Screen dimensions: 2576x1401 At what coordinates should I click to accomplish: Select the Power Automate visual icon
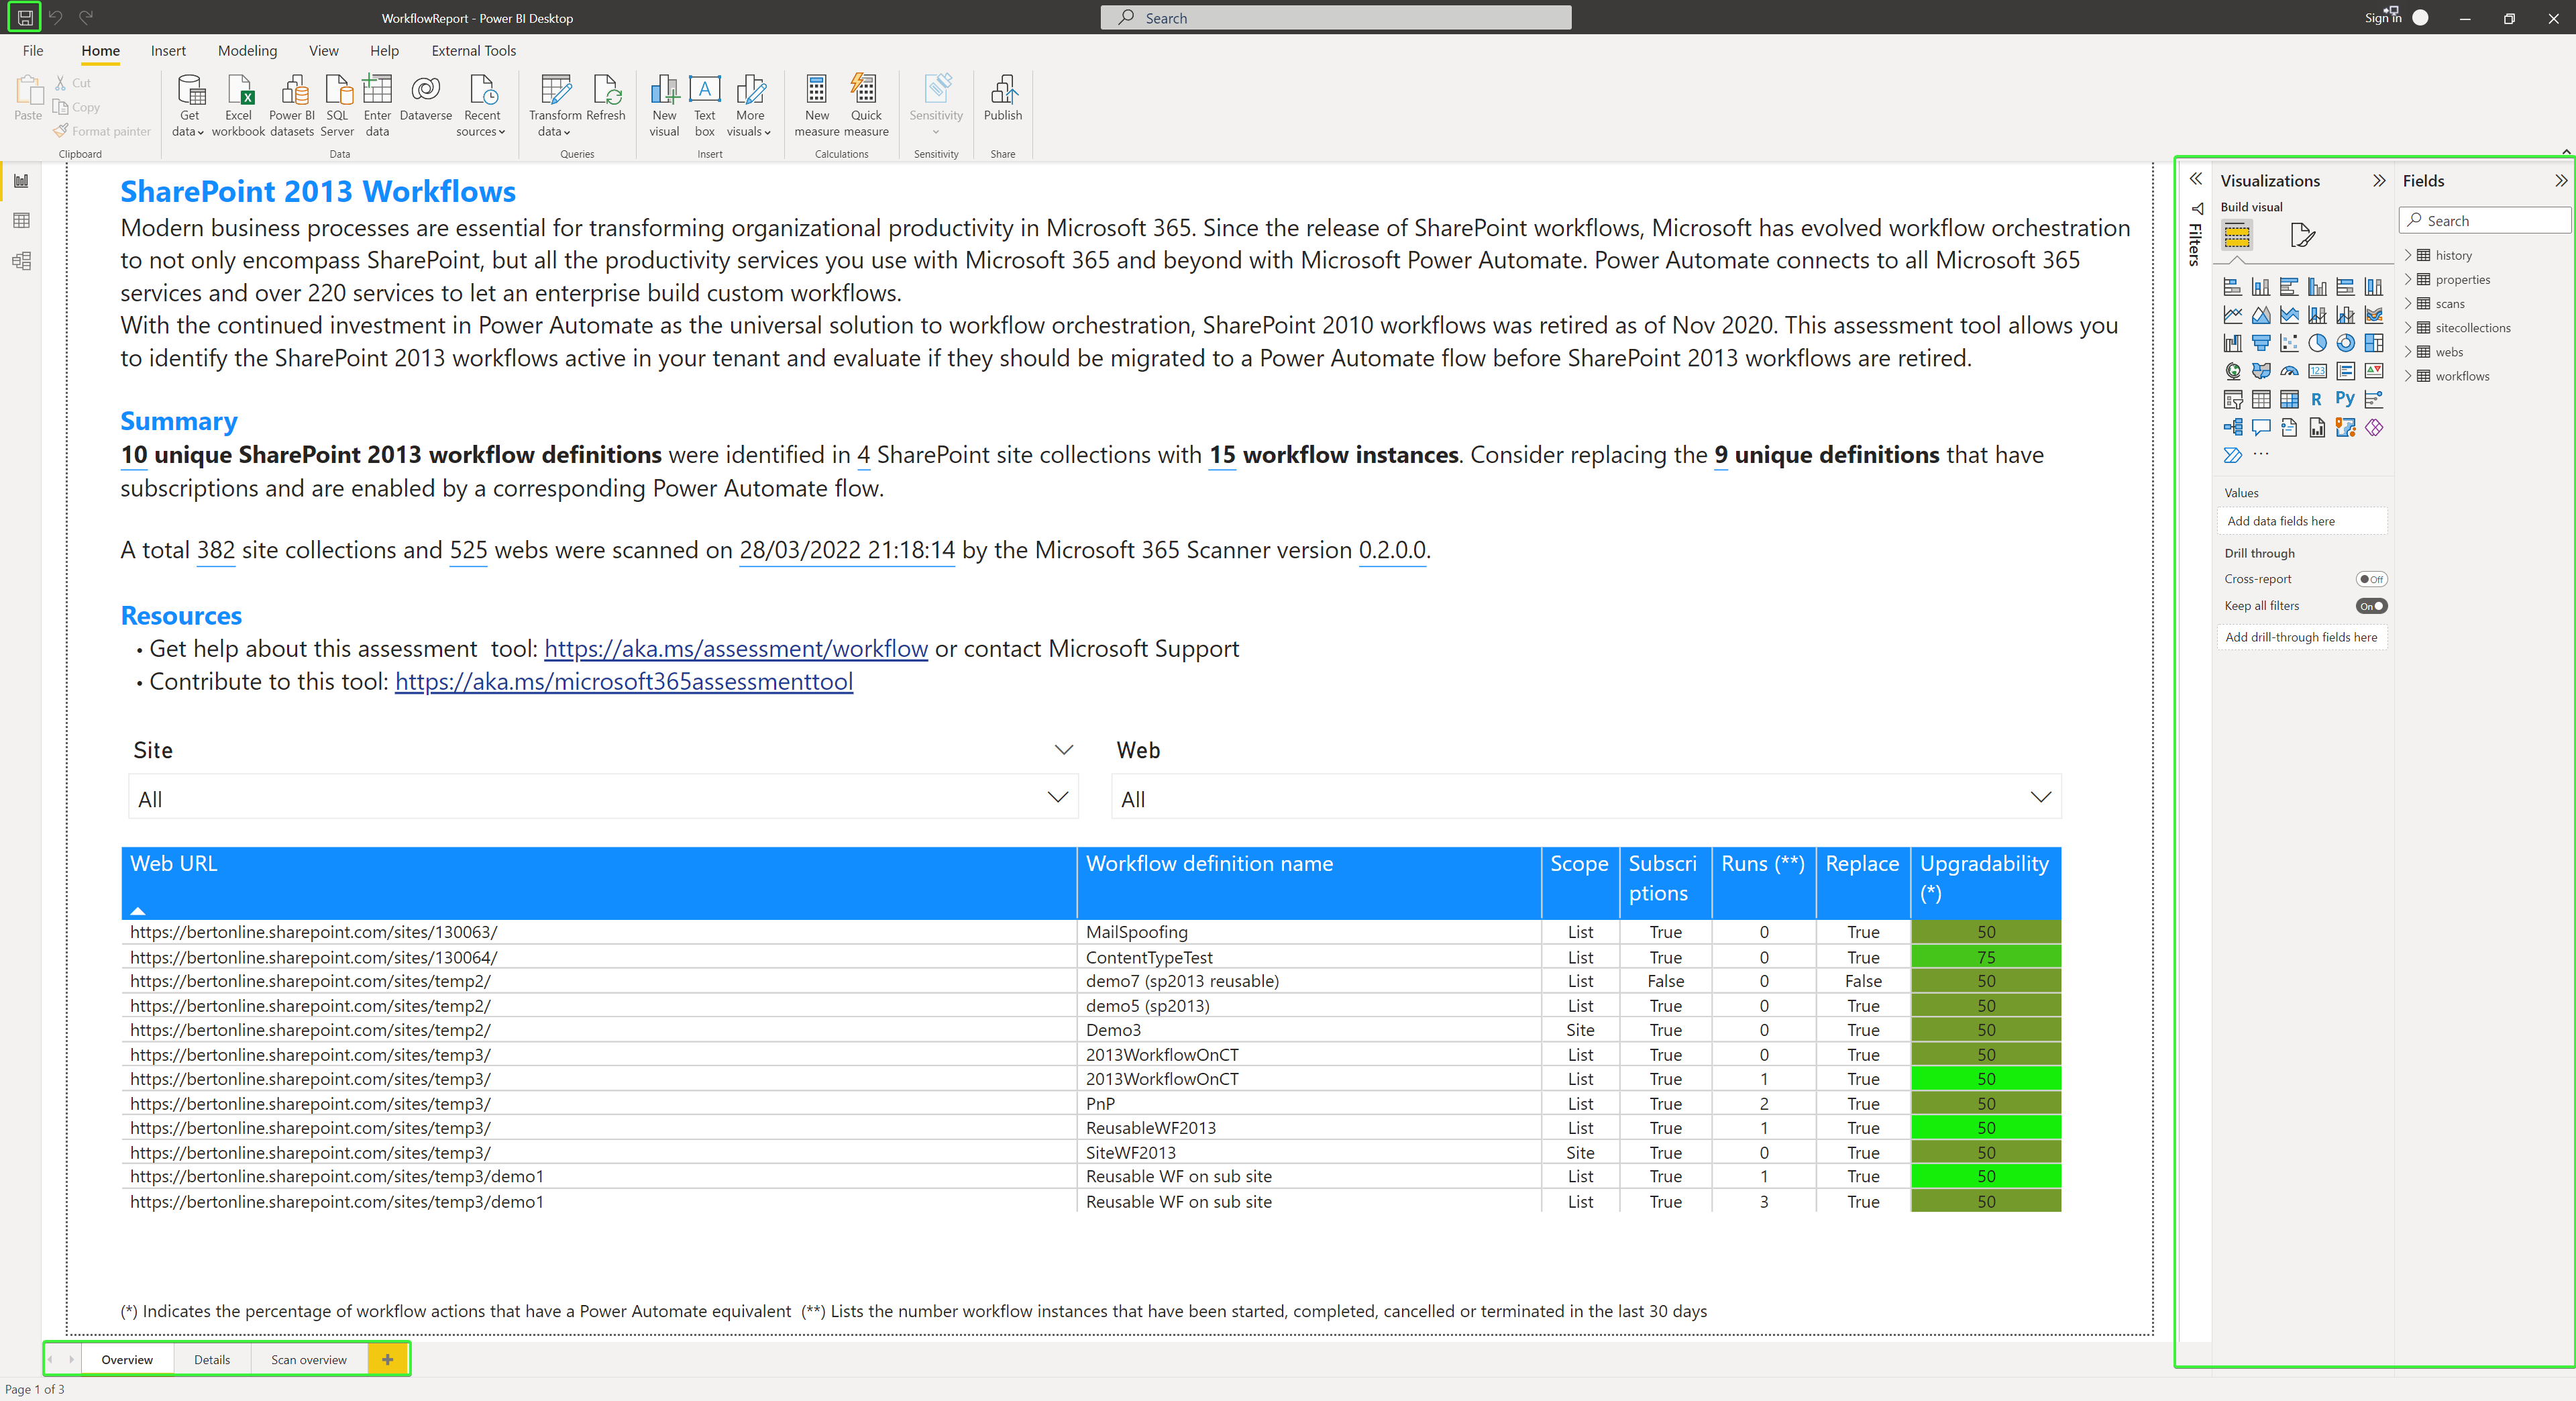tap(2233, 456)
